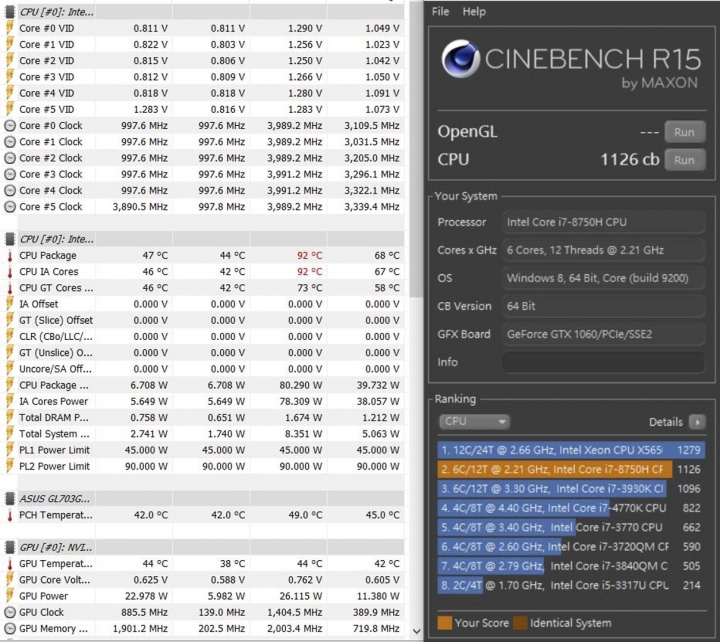Click the clock icon beside Core #2 Clock

tap(10, 158)
